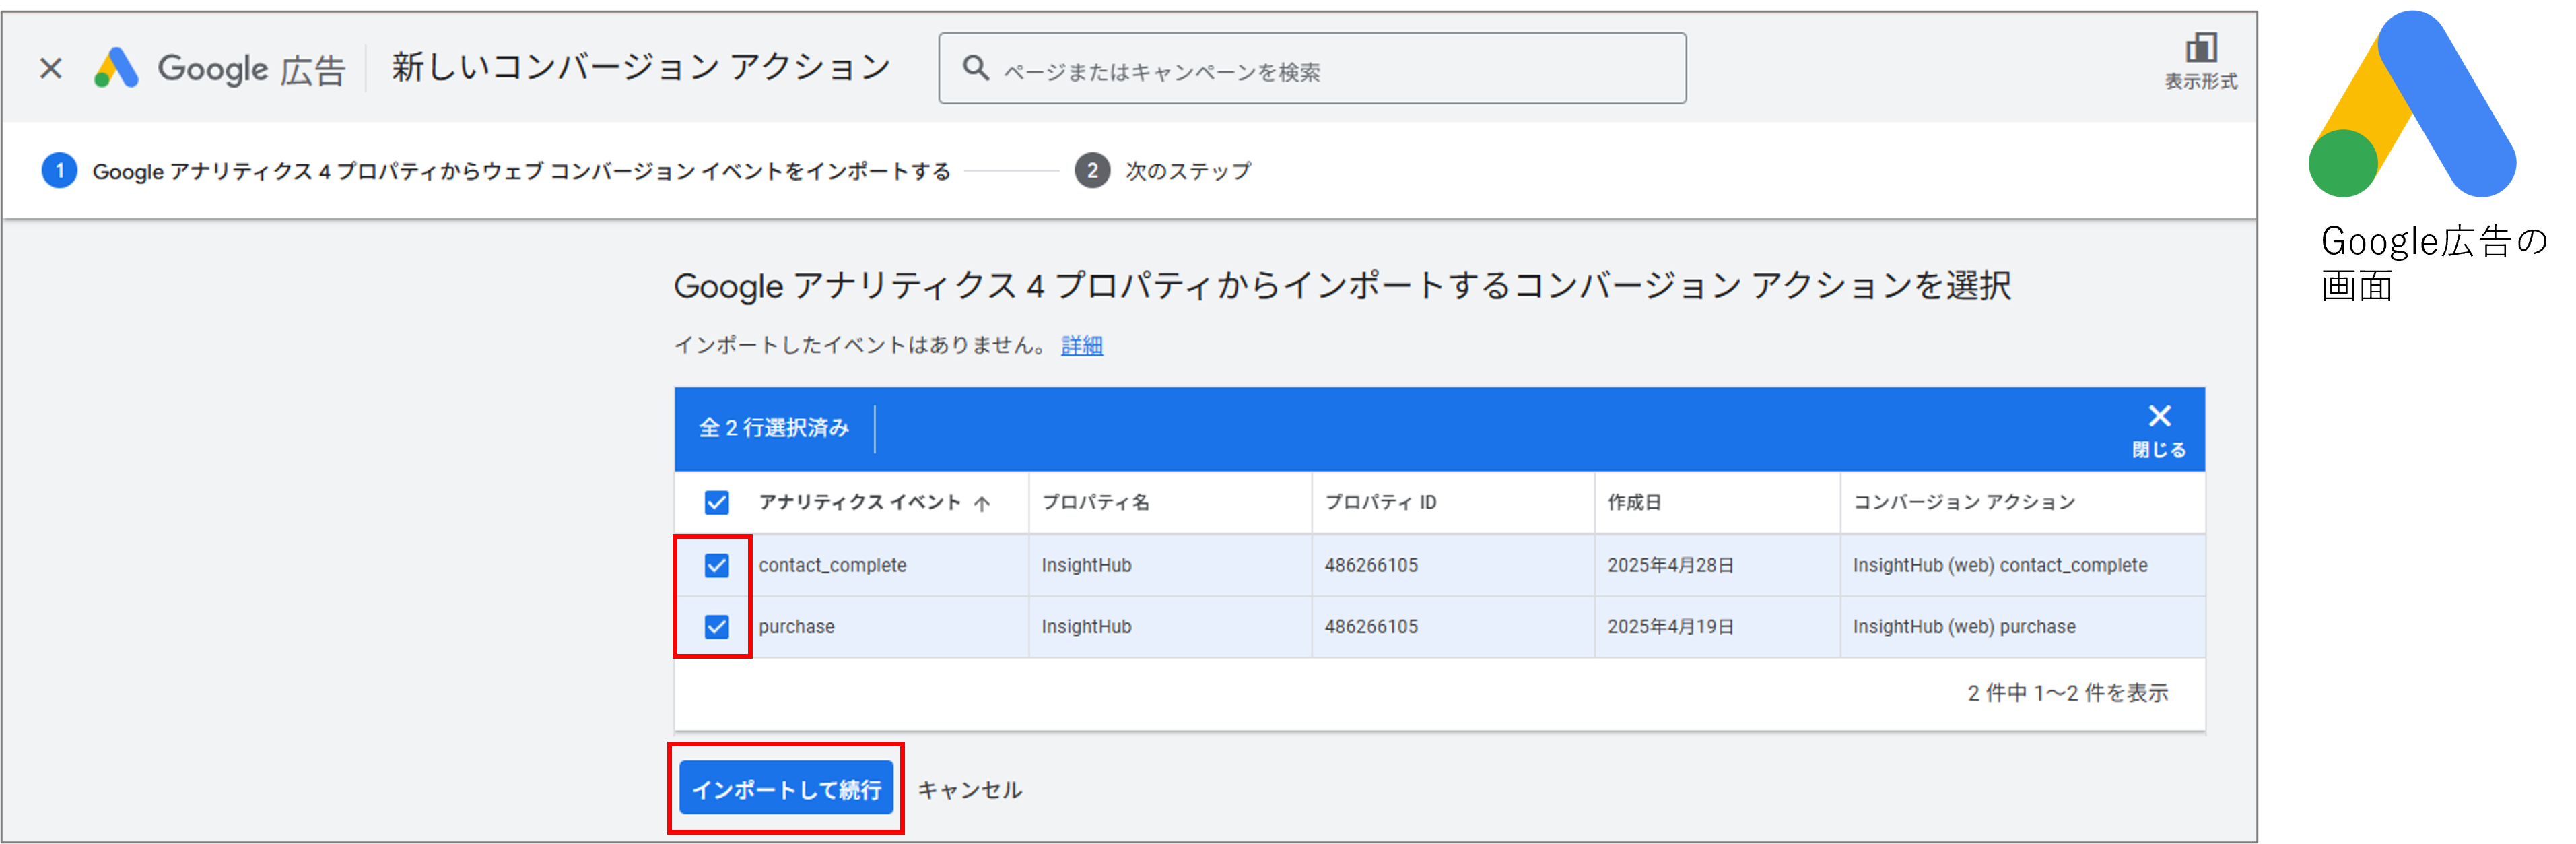Click the 2 件中 1〜2 件を表示 pagination text
Image resolution: width=2576 pixels, height=844 pixels.
(x=2067, y=693)
